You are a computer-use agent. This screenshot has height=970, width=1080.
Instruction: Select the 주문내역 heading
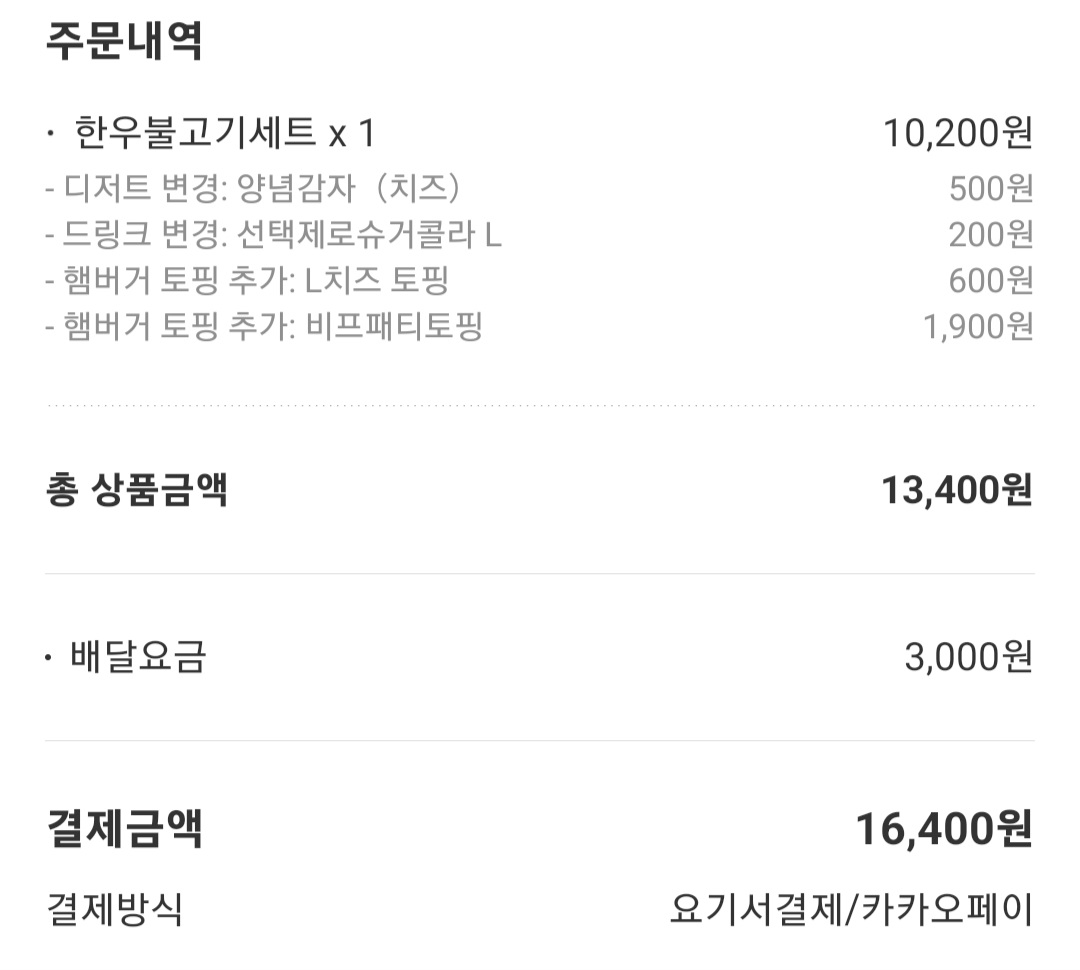(x=125, y=41)
